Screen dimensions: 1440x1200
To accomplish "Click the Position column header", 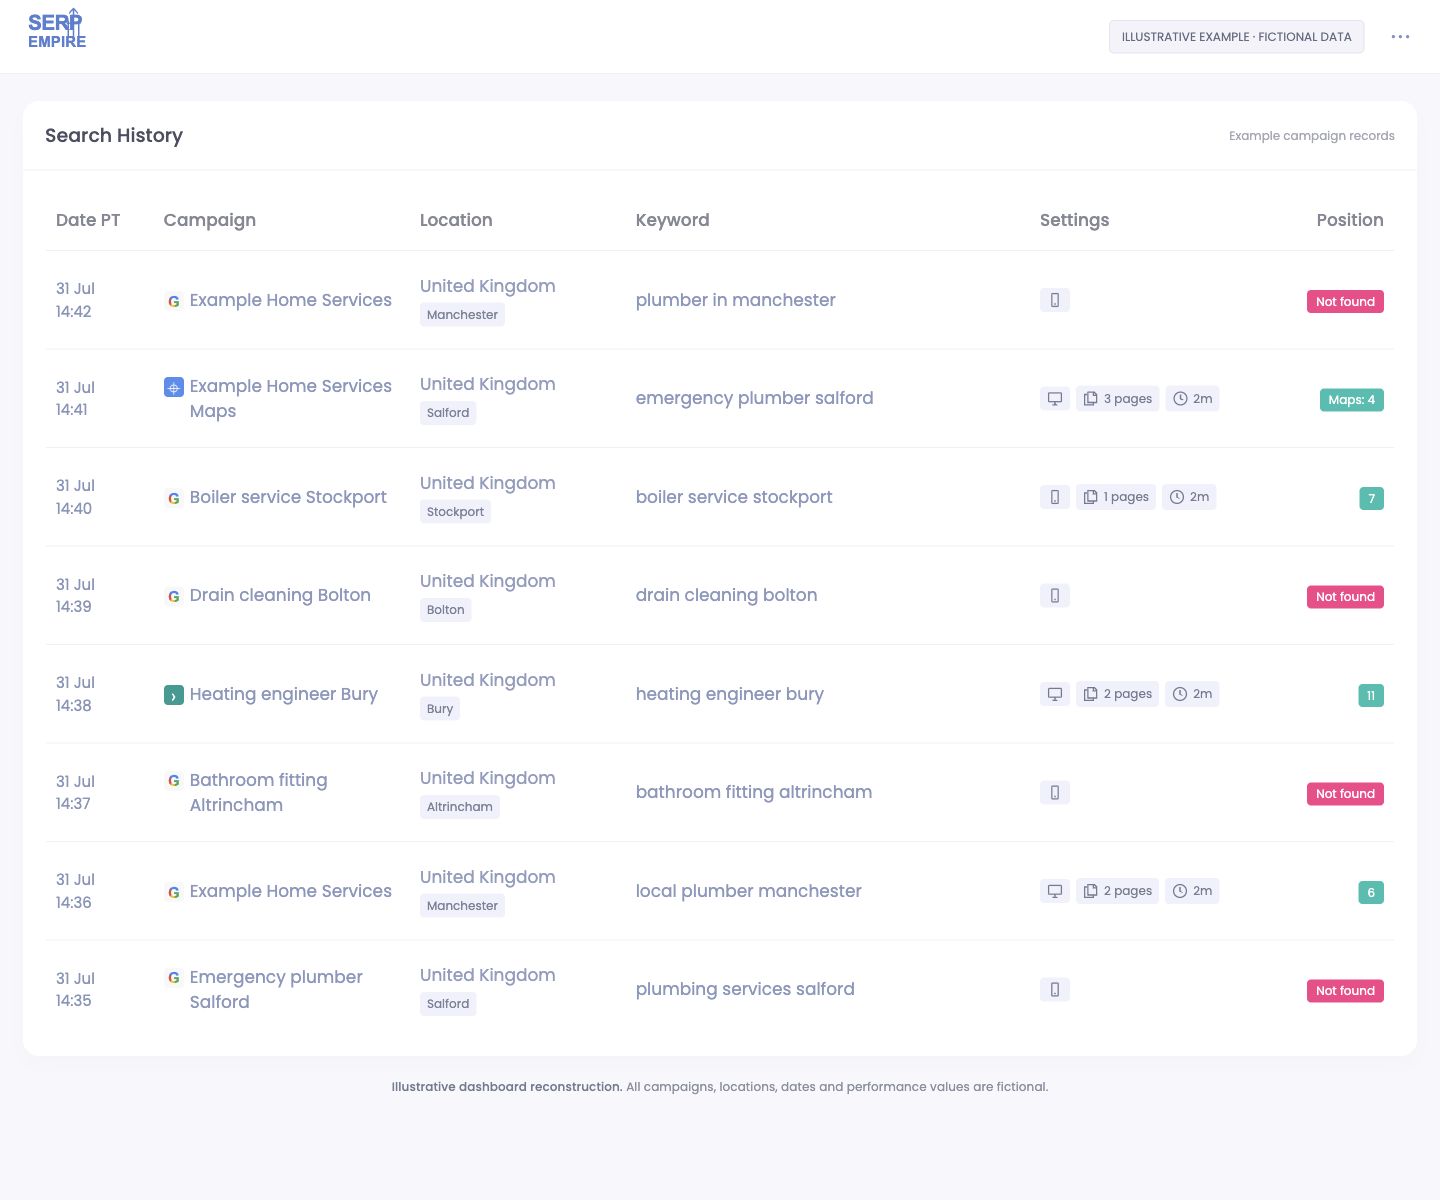I will [1350, 220].
